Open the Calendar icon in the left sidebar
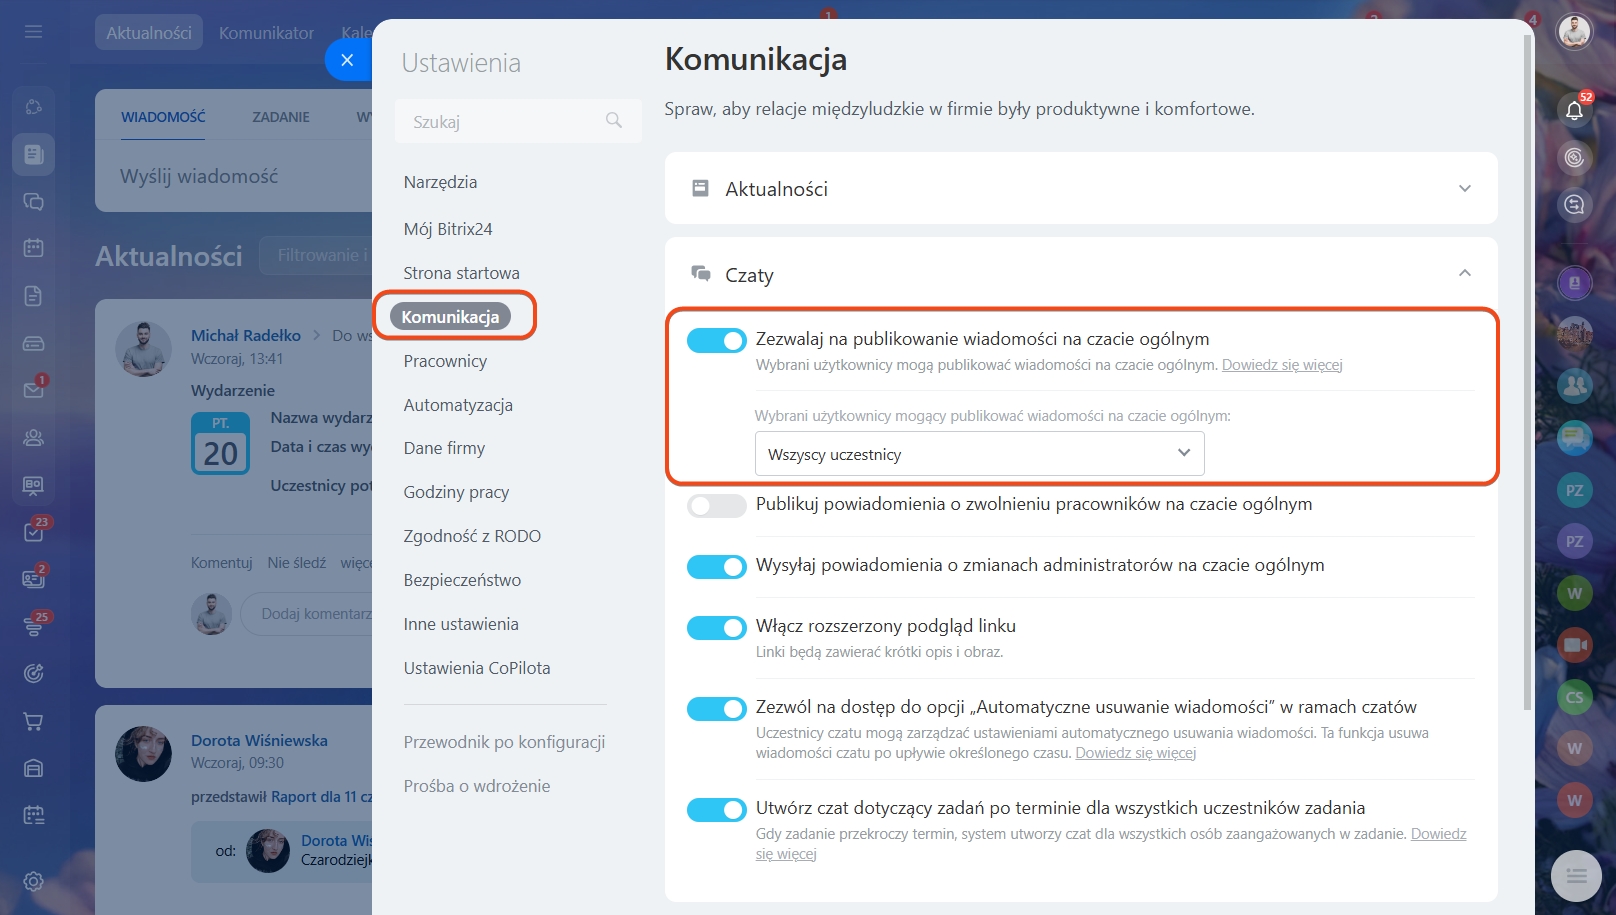This screenshot has width=1616, height=915. [33, 248]
